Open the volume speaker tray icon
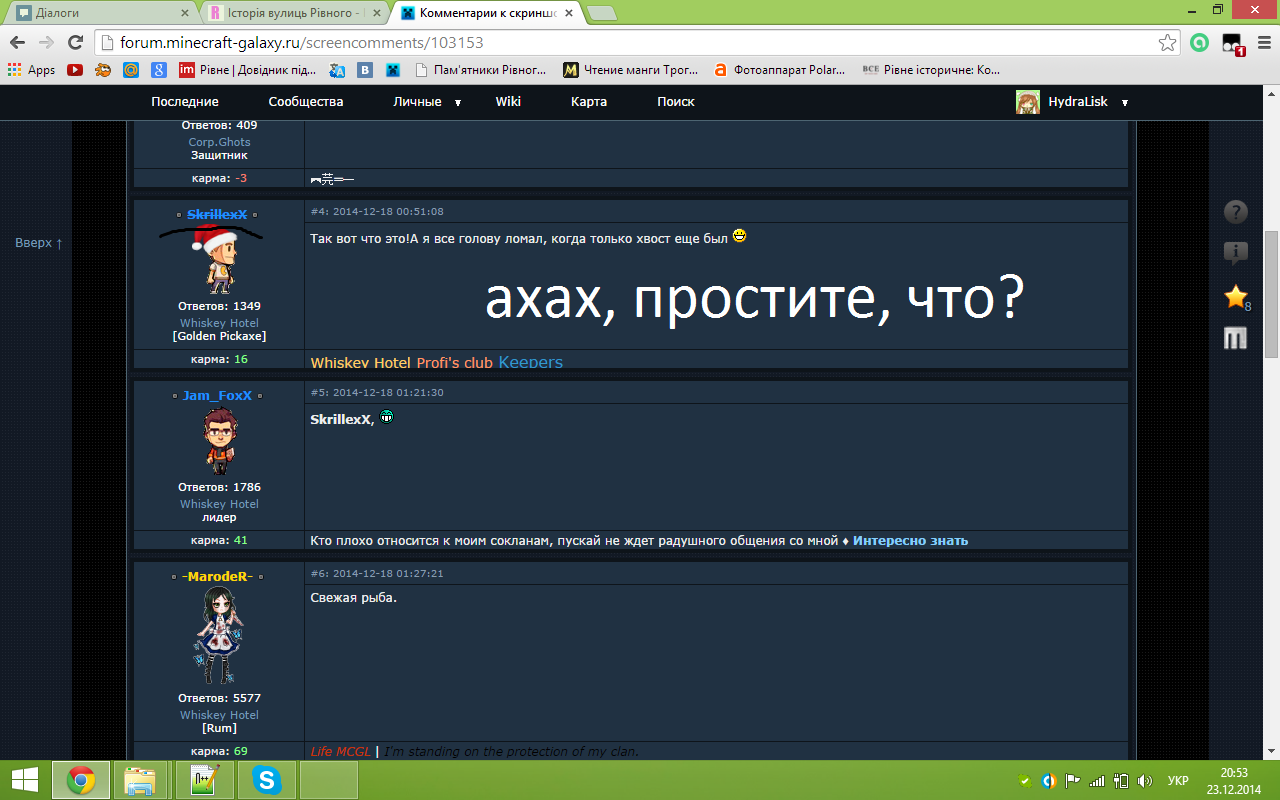 point(1145,781)
